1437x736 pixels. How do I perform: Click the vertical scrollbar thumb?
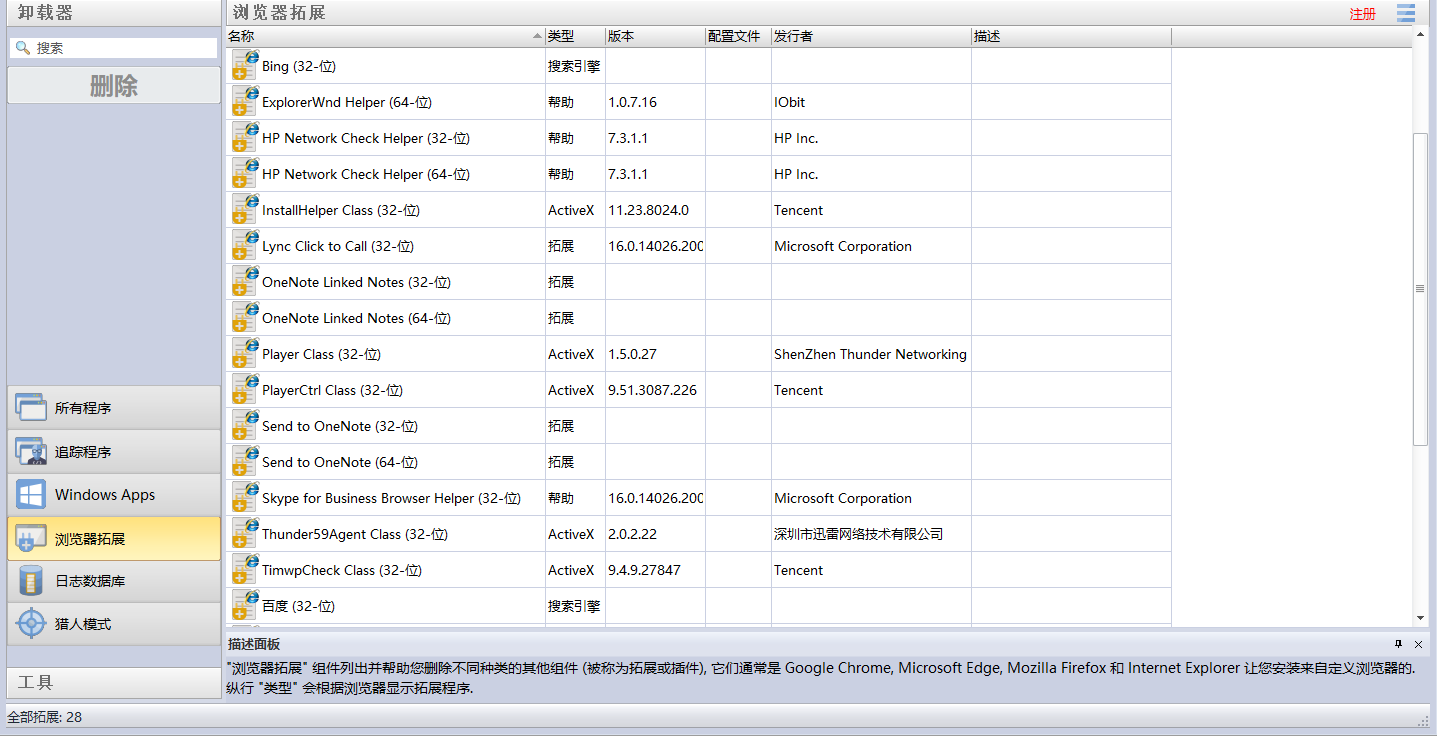pos(1419,288)
